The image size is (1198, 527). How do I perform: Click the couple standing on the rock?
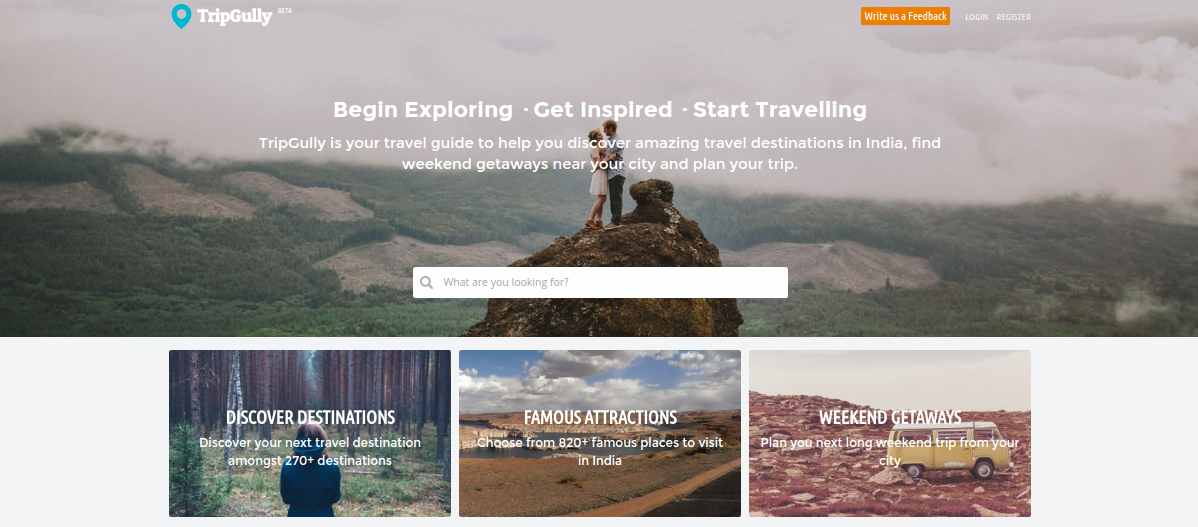coord(607,175)
